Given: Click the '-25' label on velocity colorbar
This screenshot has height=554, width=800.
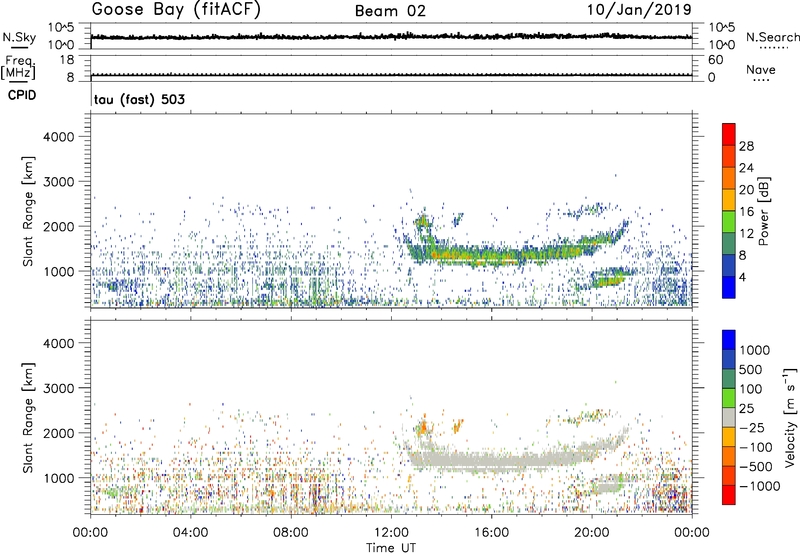Looking at the screenshot, I should click(752, 428).
